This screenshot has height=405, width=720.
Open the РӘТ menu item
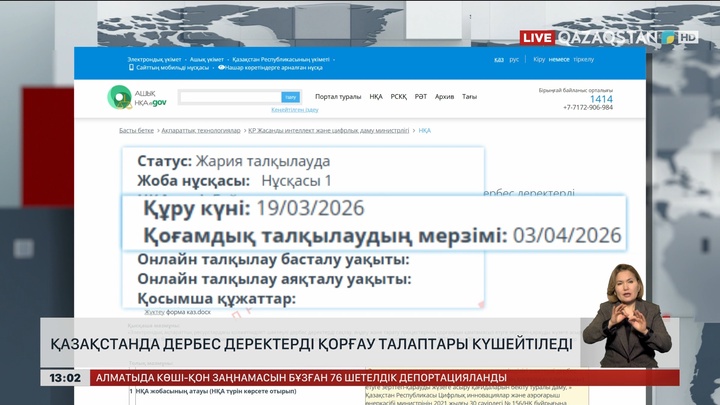click(x=421, y=96)
